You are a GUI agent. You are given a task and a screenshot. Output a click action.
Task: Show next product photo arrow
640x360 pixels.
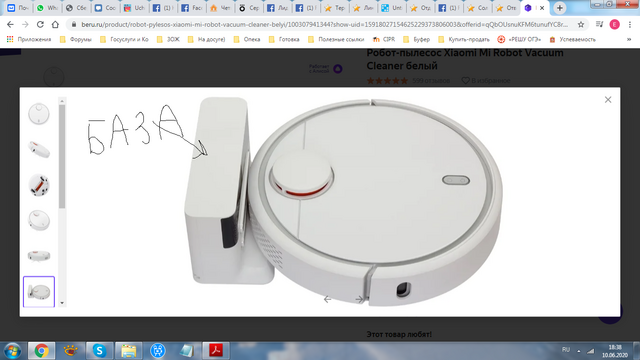359,300
